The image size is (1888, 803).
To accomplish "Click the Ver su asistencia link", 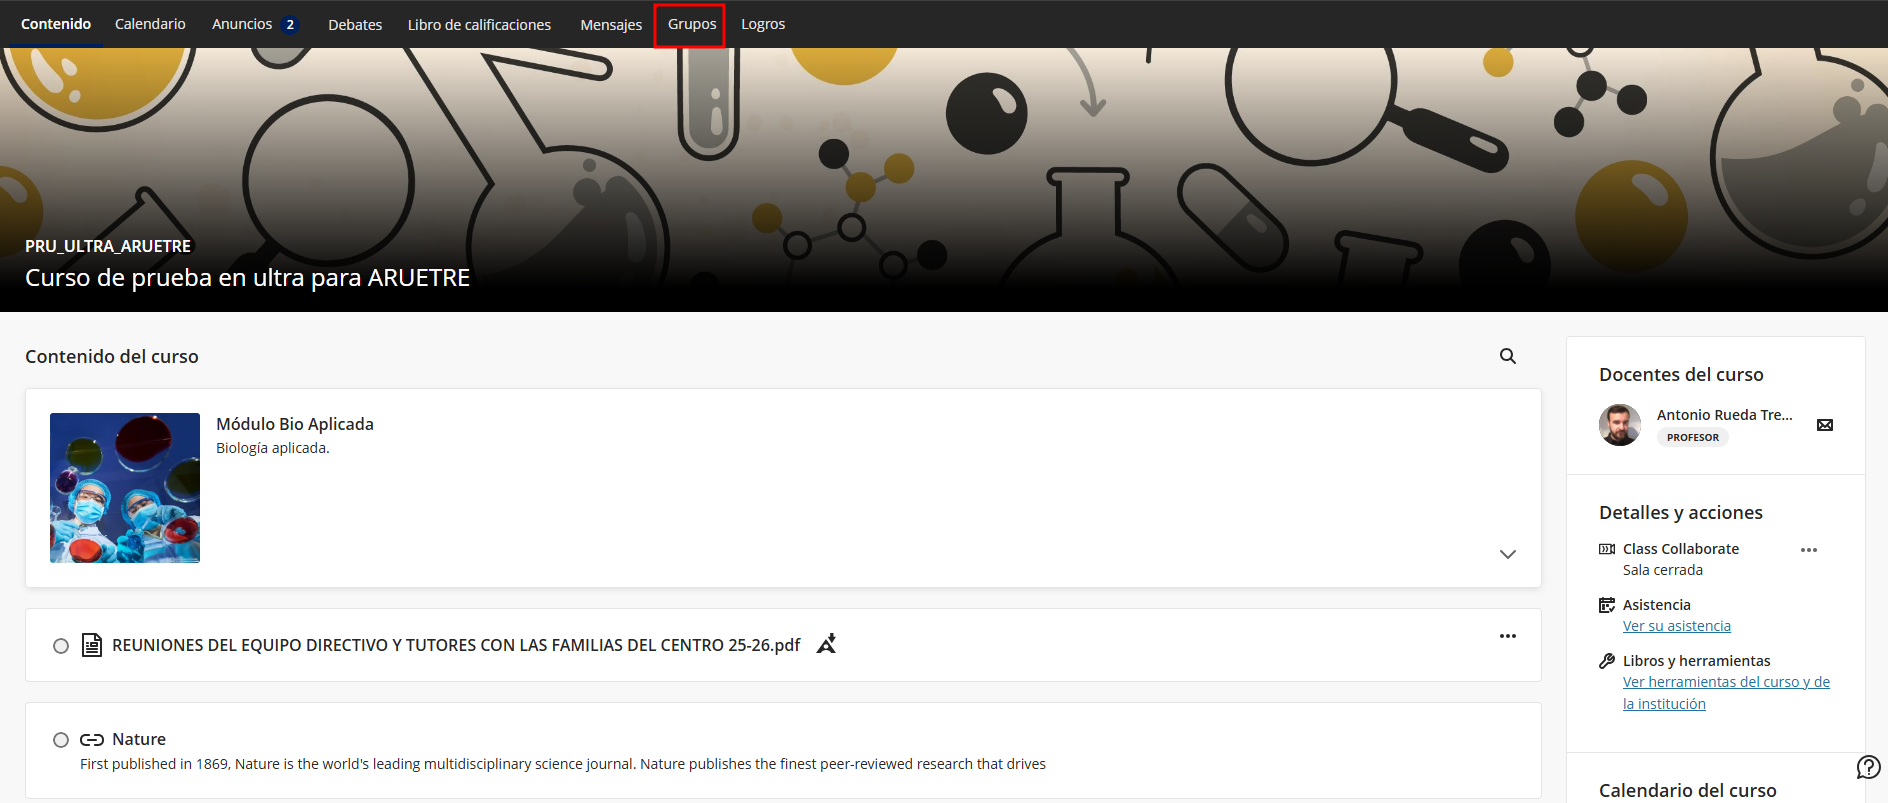I will point(1676,626).
